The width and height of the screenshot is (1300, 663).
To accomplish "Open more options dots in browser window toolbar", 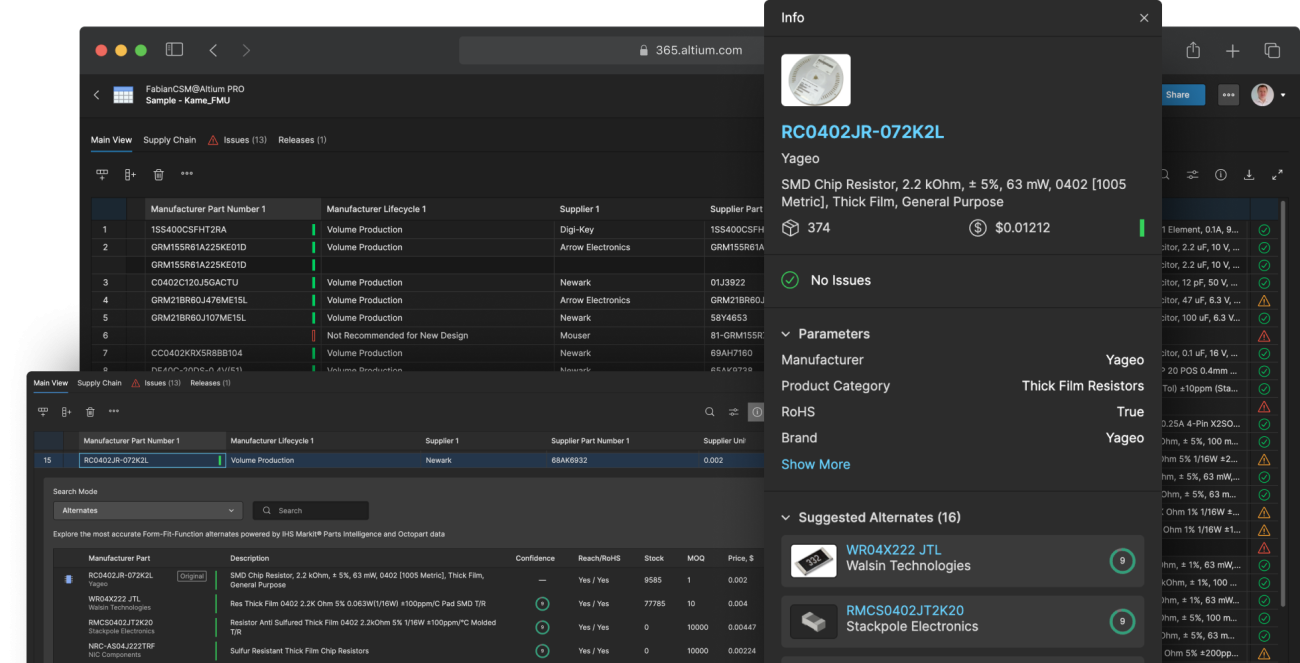I will 187,174.
